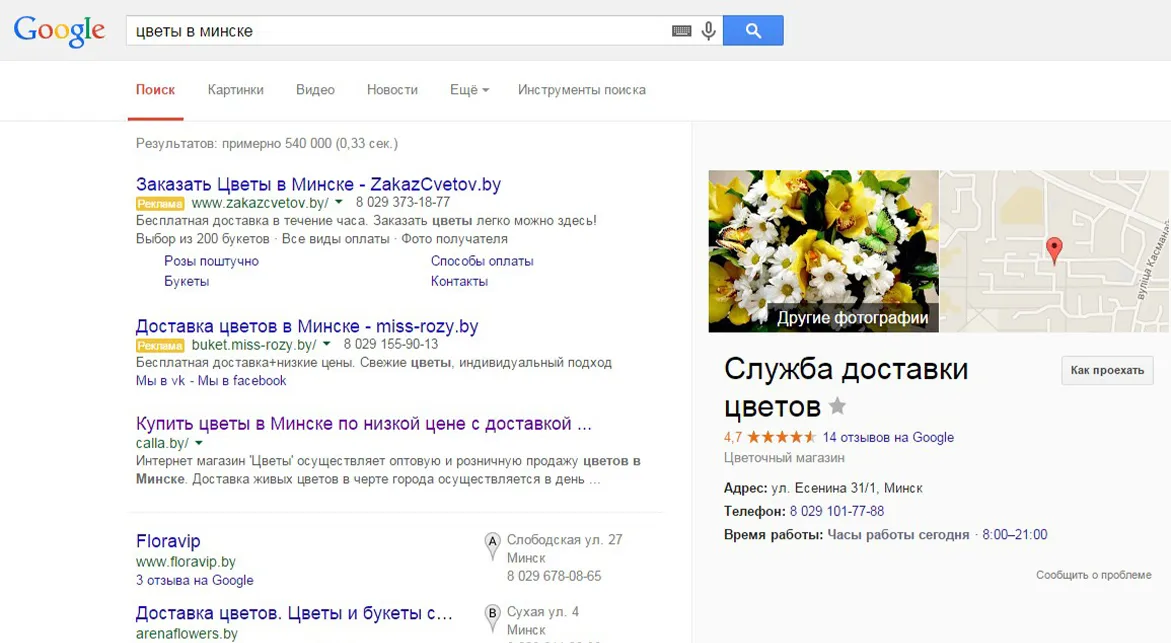Click the red map pin marker
The height and width of the screenshot is (643, 1171).
coord(1054,251)
